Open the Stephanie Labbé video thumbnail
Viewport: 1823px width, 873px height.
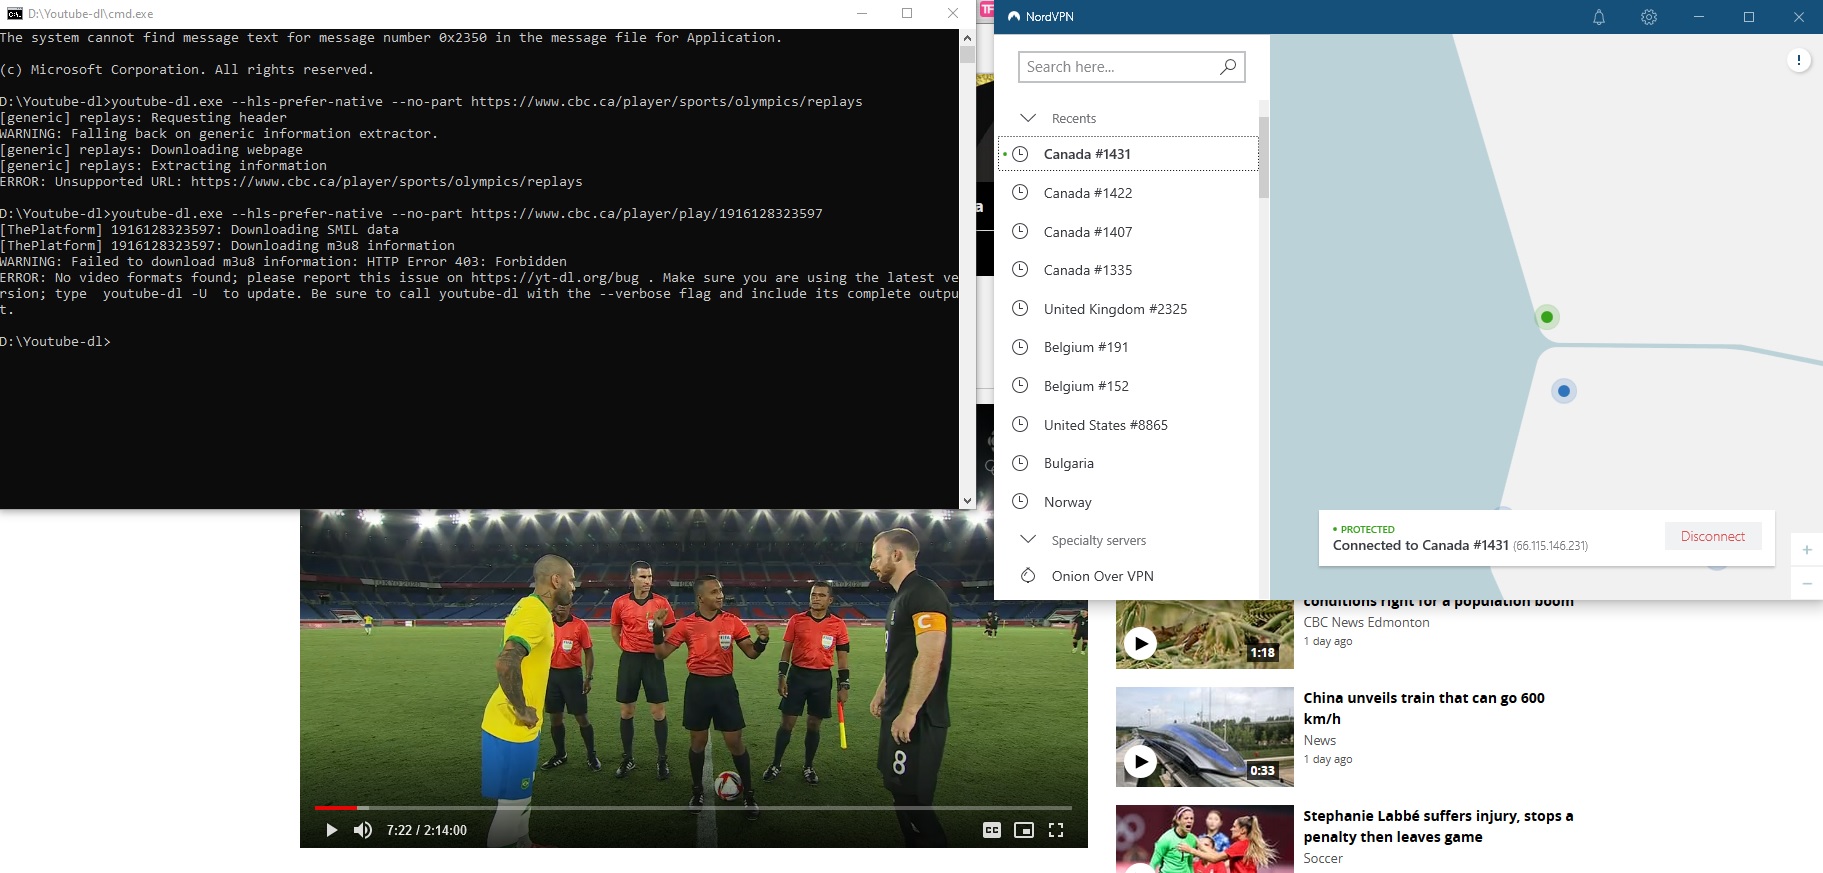(x=1205, y=839)
